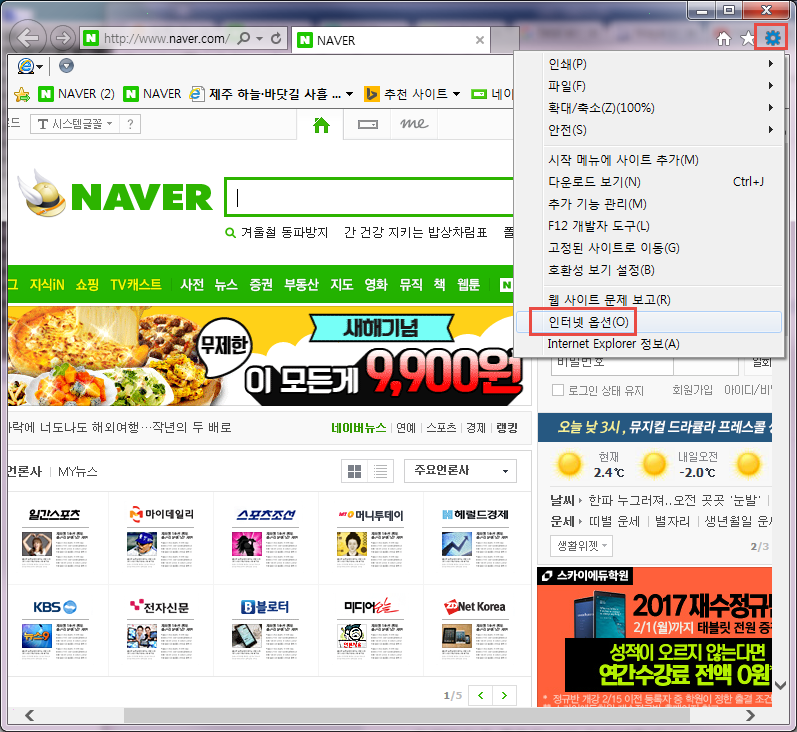Open the ZDNet Korea news logo
Image resolution: width=797 pixels, height=732 pixels.
[475, 606]
